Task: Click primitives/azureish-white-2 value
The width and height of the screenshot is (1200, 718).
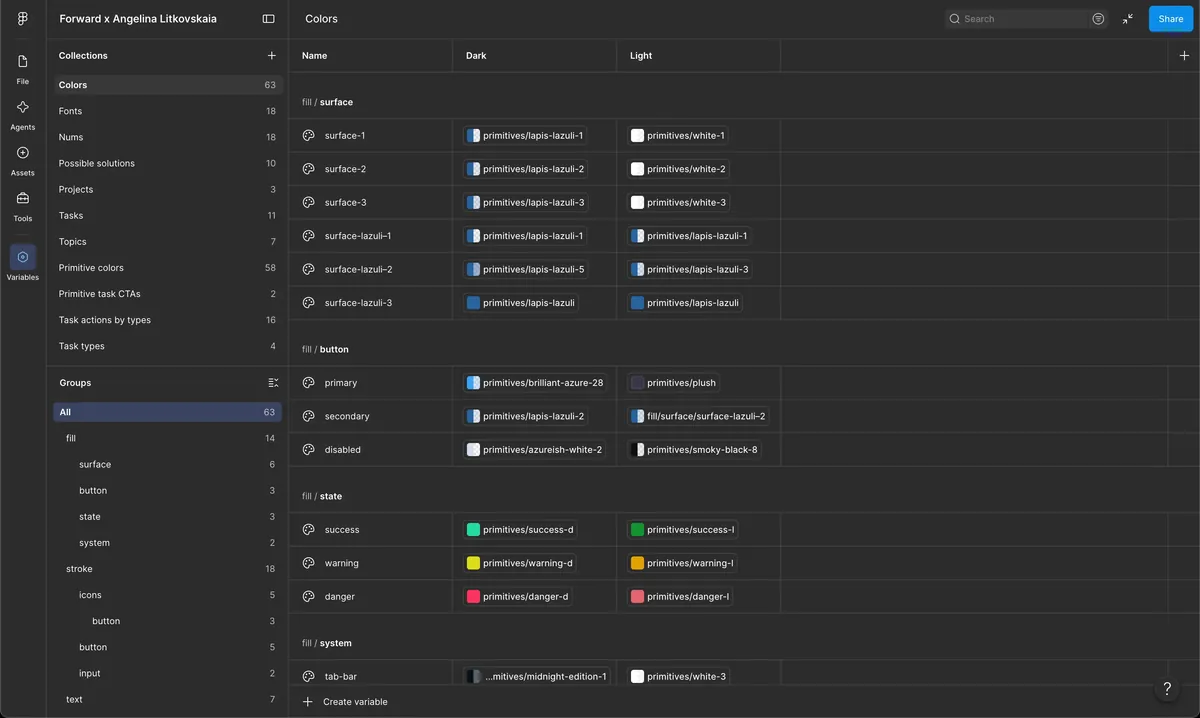Action: tap(535, 450)
